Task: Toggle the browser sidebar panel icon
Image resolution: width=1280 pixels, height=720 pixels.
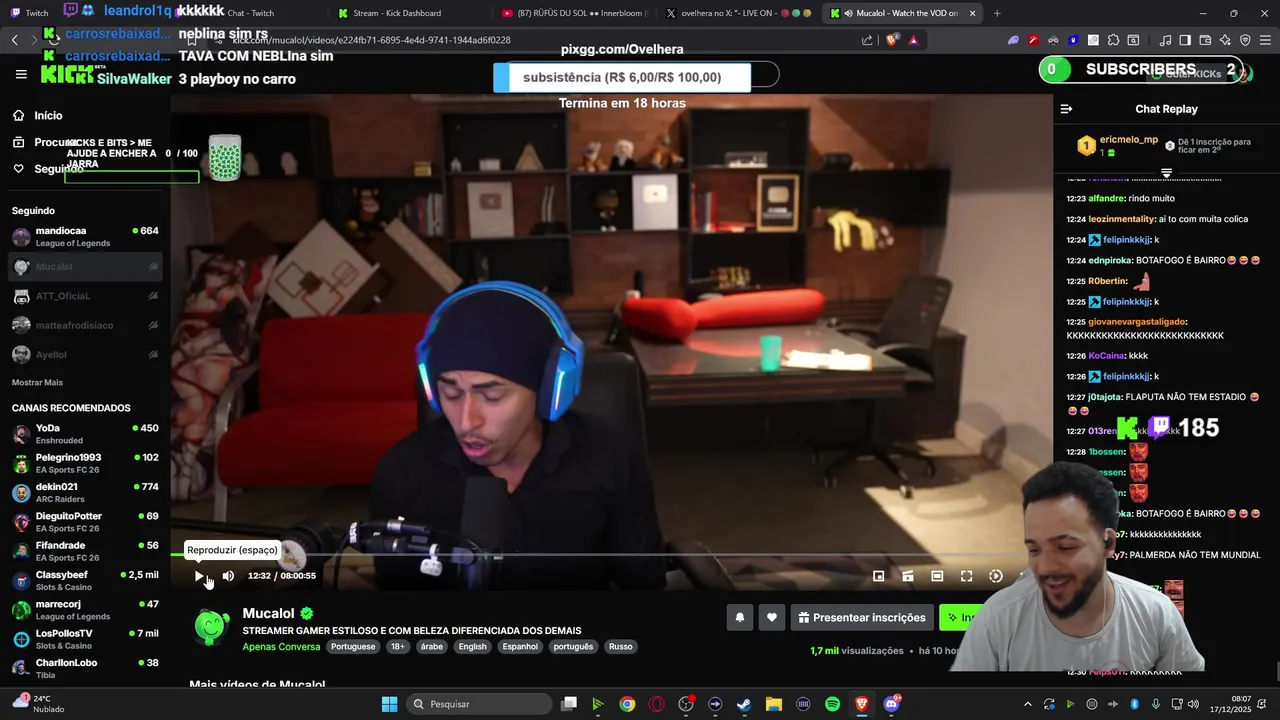Action: click(x=1185, y=40)
